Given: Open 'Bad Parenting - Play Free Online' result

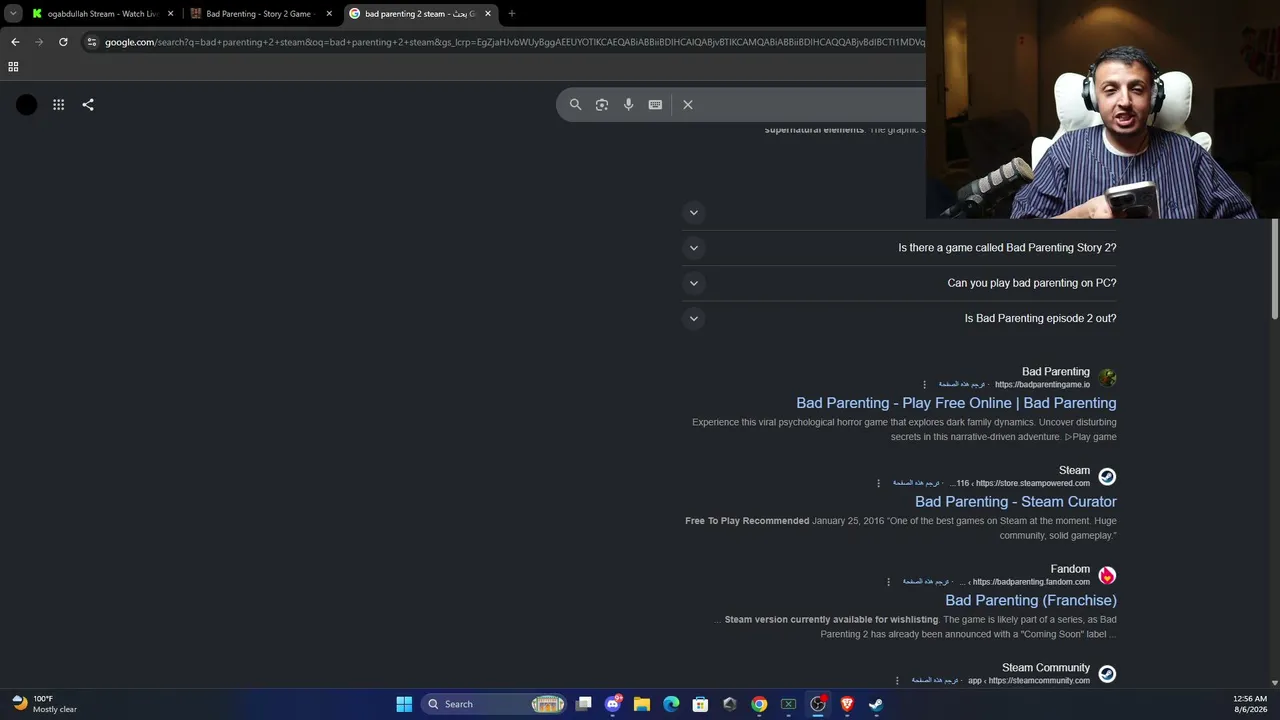Looking at the screenshot, I should [x=956, y=403].
